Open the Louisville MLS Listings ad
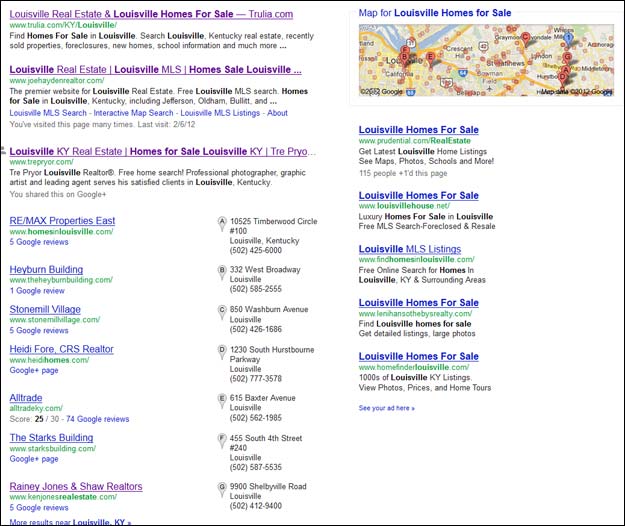This screenshot has height=526, width=625. tap(410, 248)
